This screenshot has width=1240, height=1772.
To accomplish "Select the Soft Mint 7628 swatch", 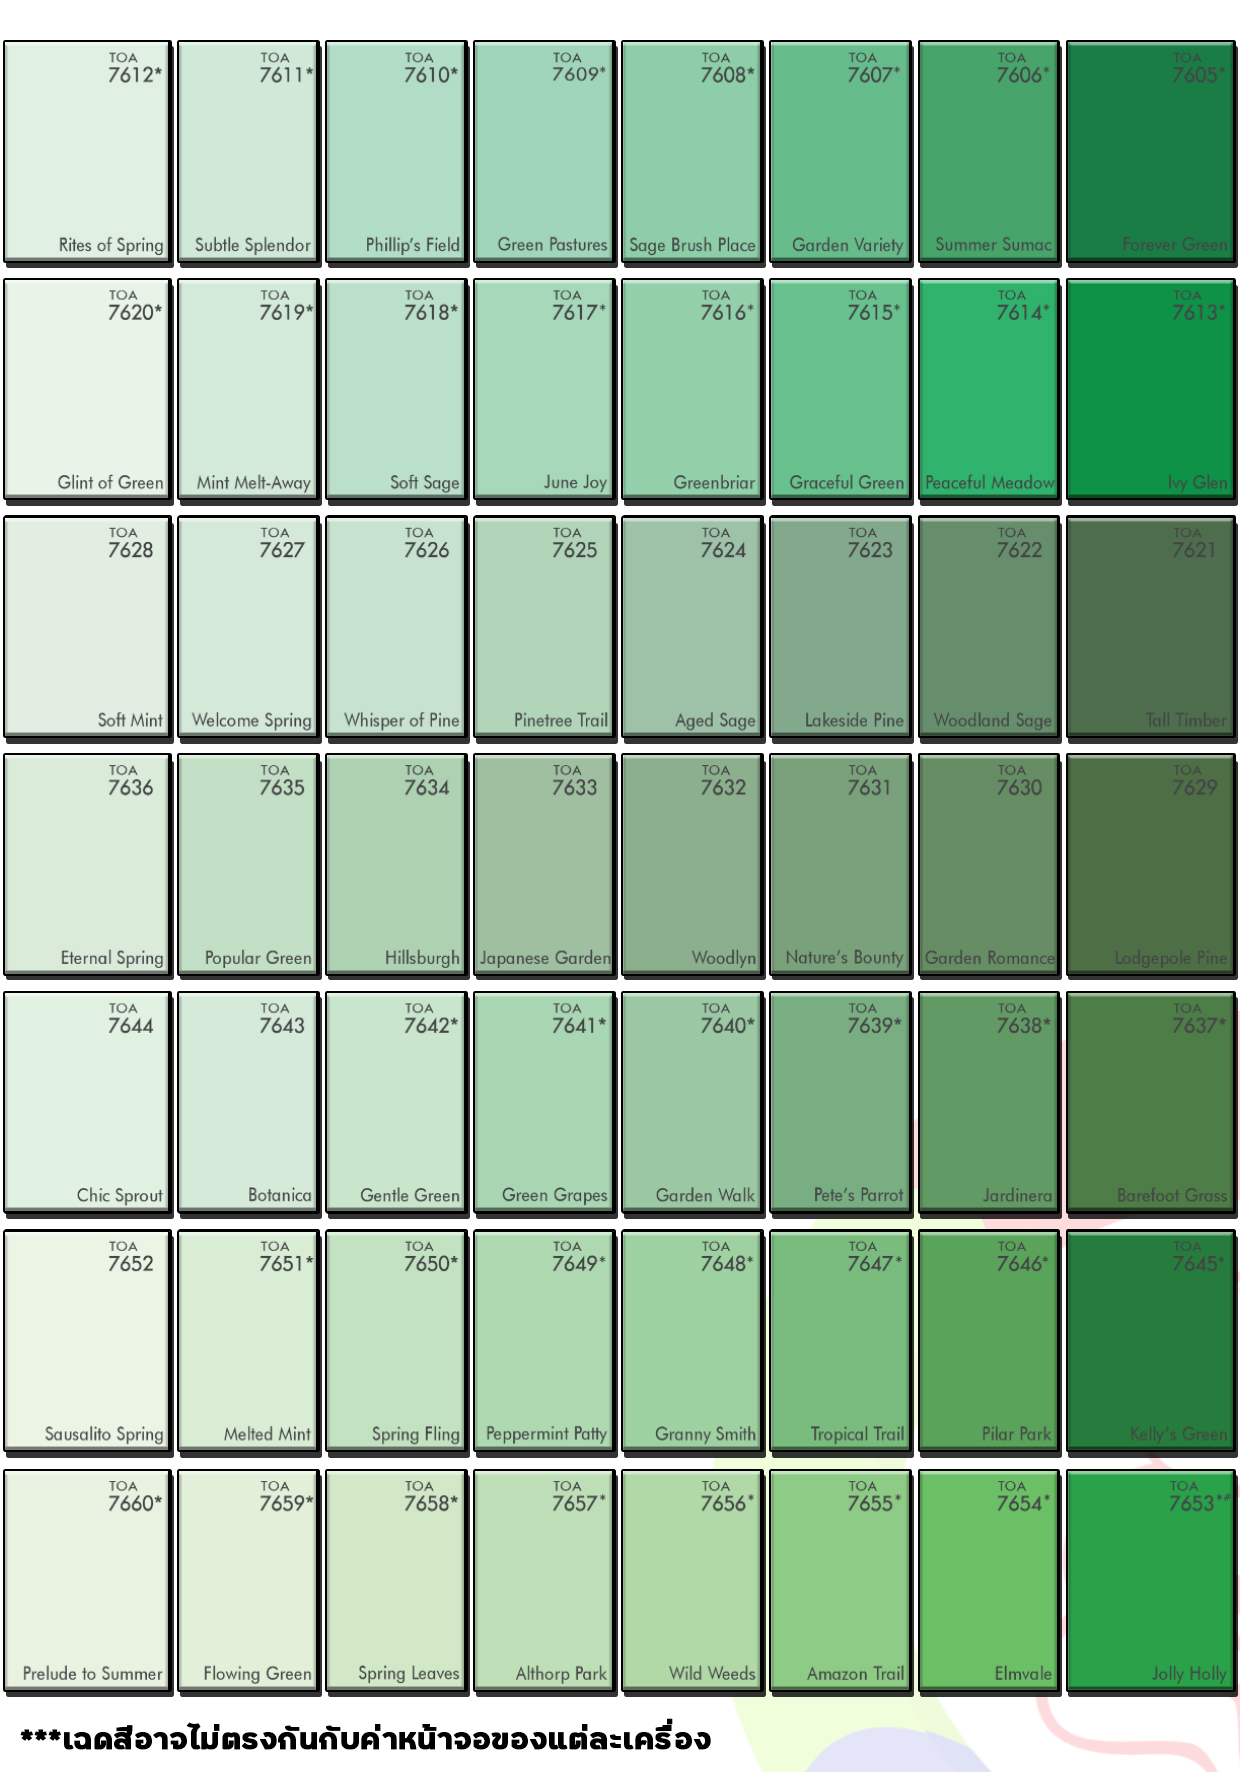I will [x=87, y=627].
